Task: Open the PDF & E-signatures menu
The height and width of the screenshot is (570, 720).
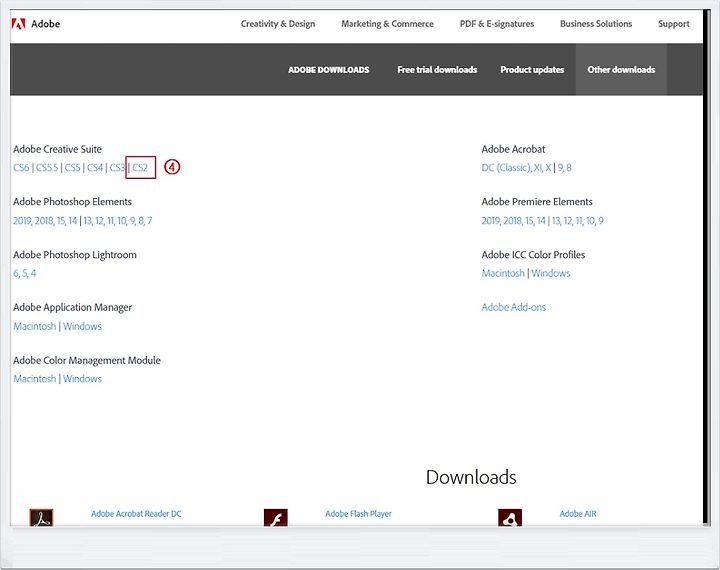Action: [497, 24]
